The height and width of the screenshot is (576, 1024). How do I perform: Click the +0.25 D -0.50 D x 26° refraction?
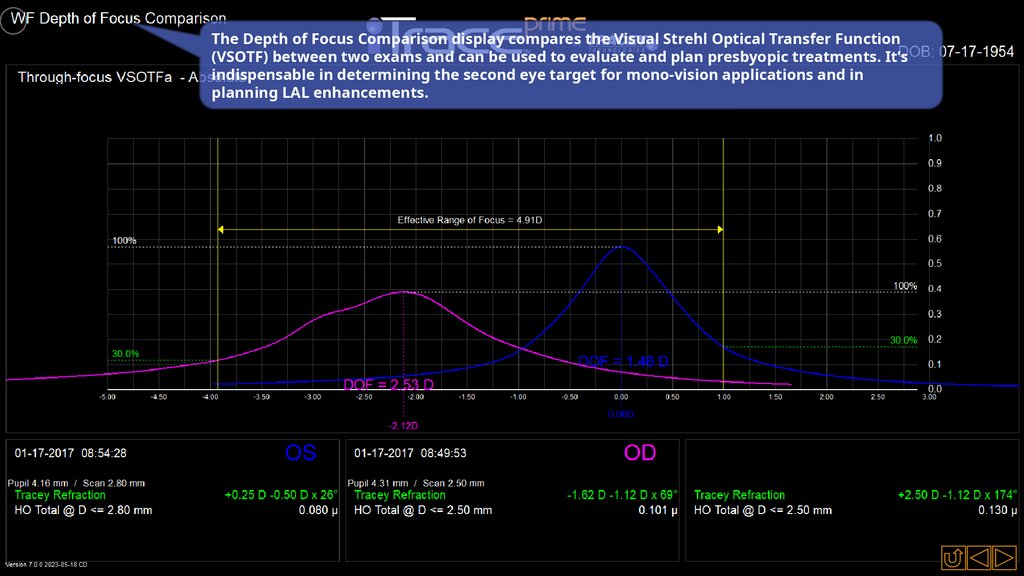[x=281, y=495]
